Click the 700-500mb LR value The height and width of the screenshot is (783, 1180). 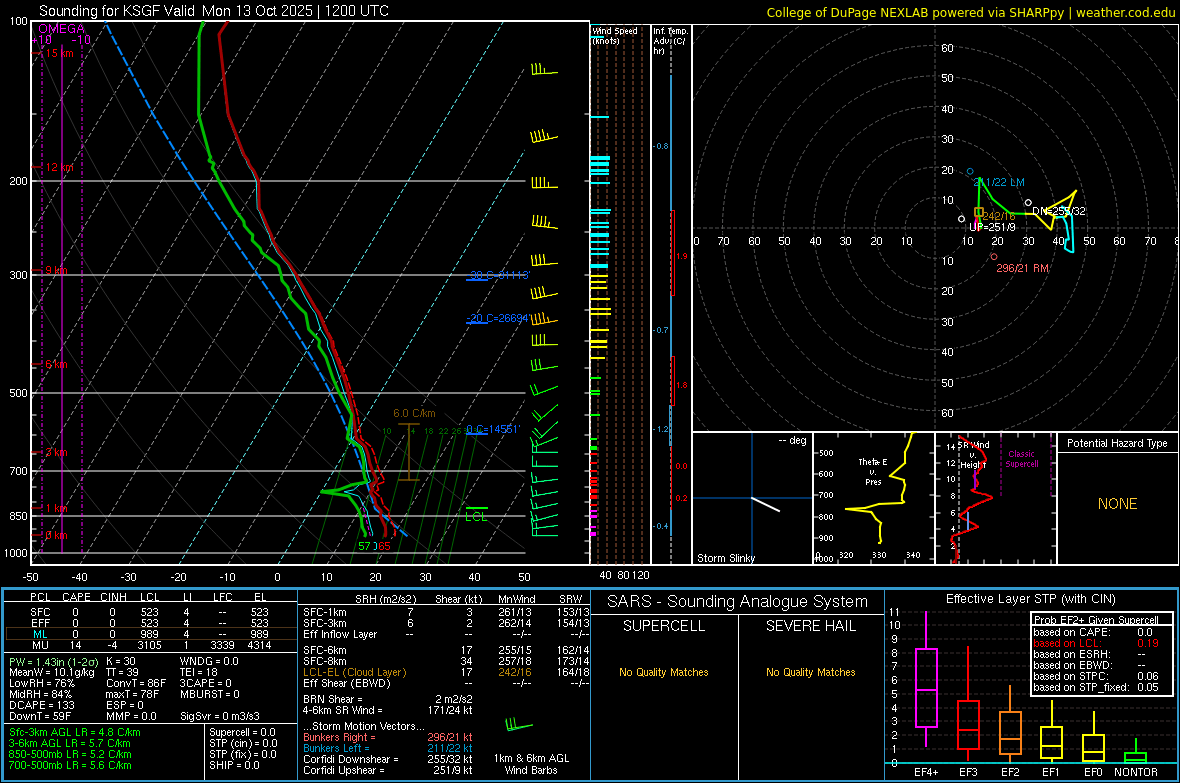tap(70, 765)
